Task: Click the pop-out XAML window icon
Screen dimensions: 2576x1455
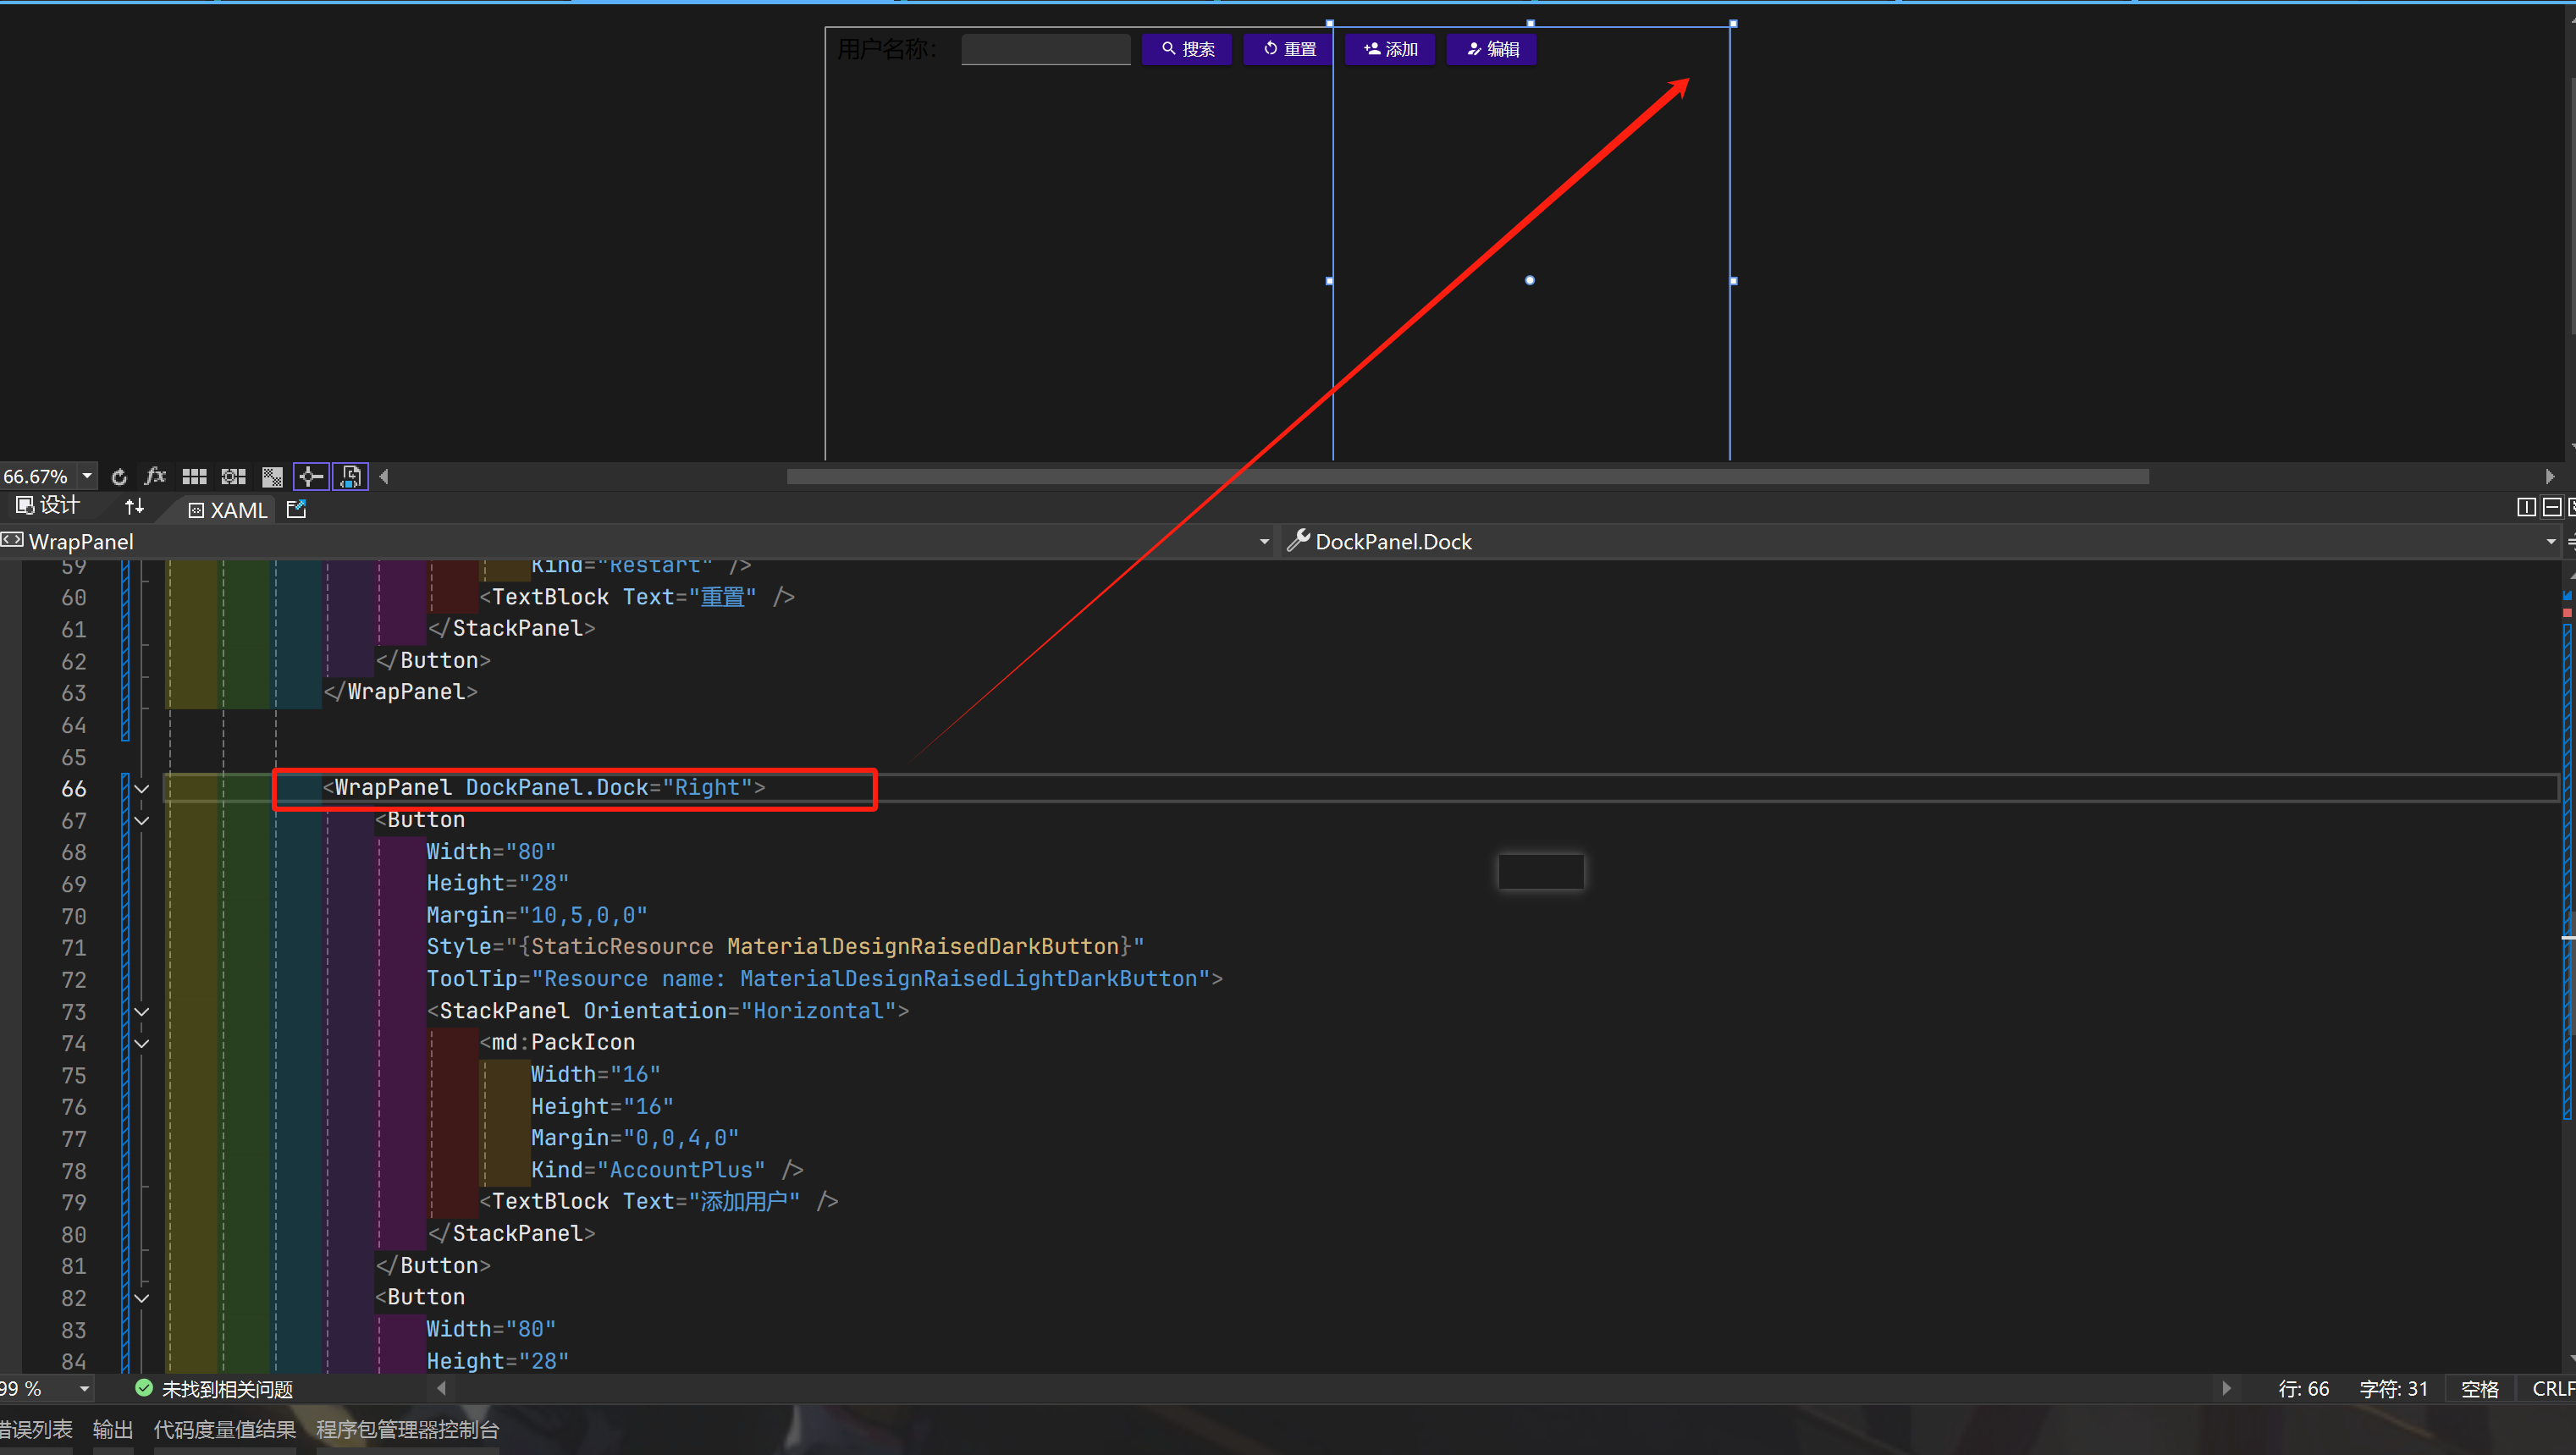Action: click(x=296, y=510)
